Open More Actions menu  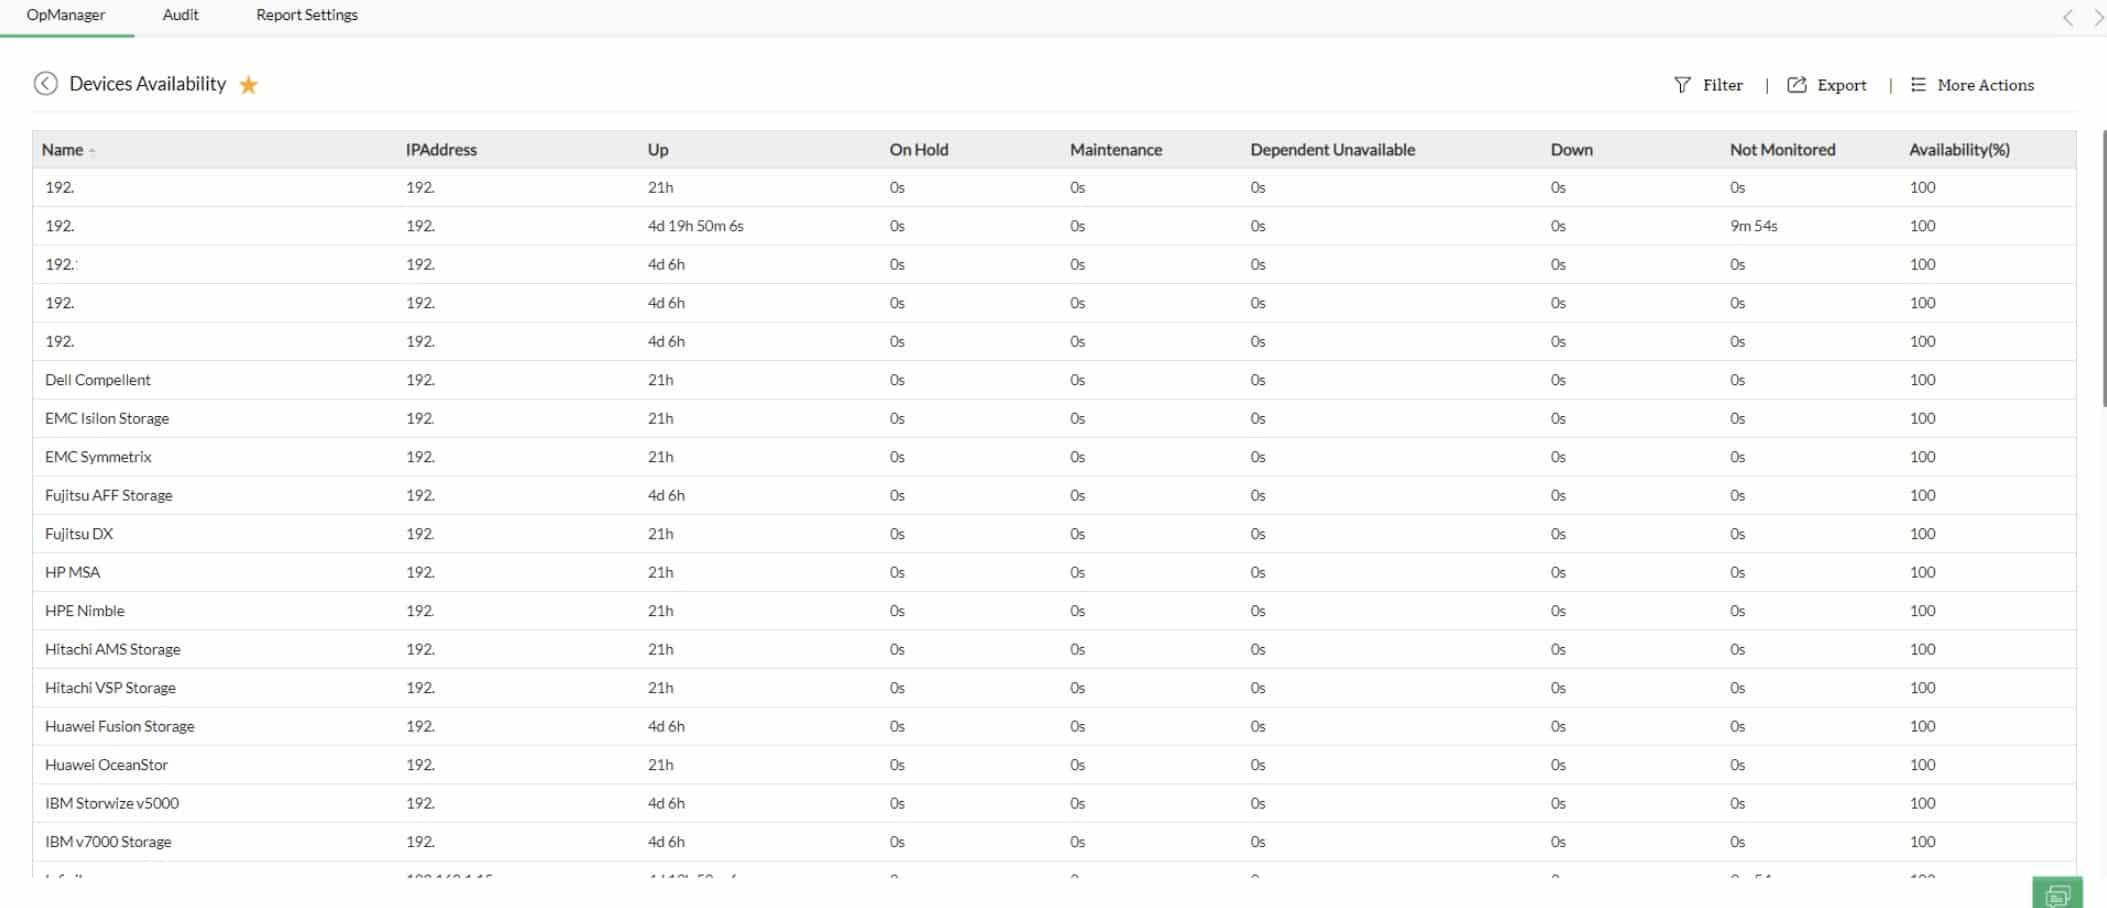[1985, 85]
